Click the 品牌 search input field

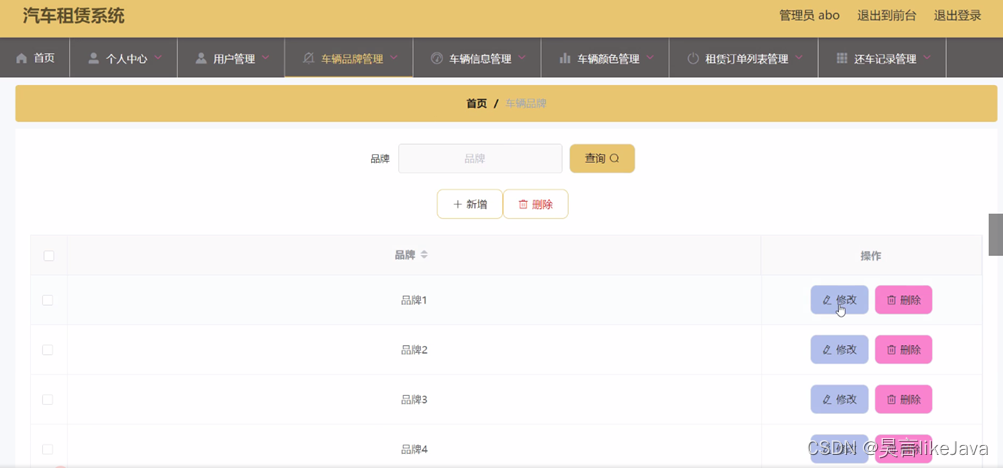480,159
